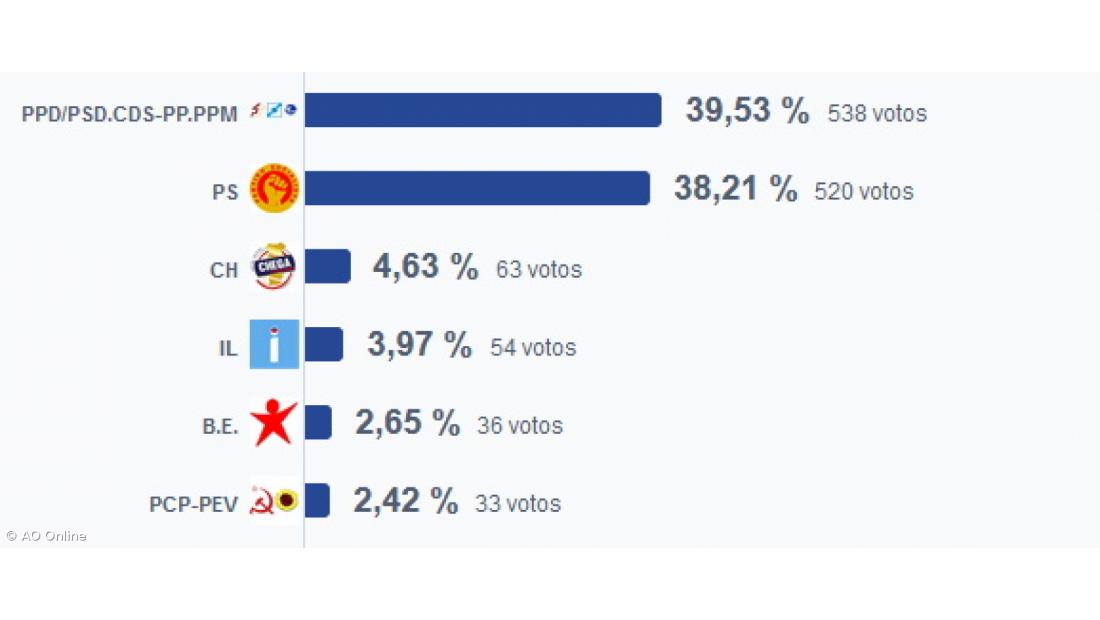Click the 54 votos count
This screenshot has width=1100, height=620.
point(533,348)
